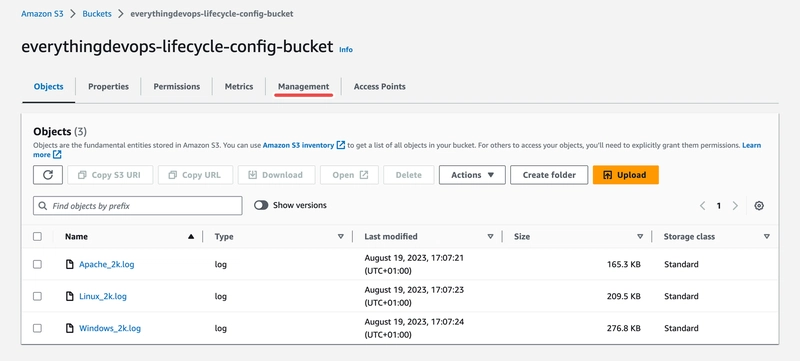Click the Create folder button
This screenshot has width=800, height=361.
pyautogui.click(x=549, y=175)
